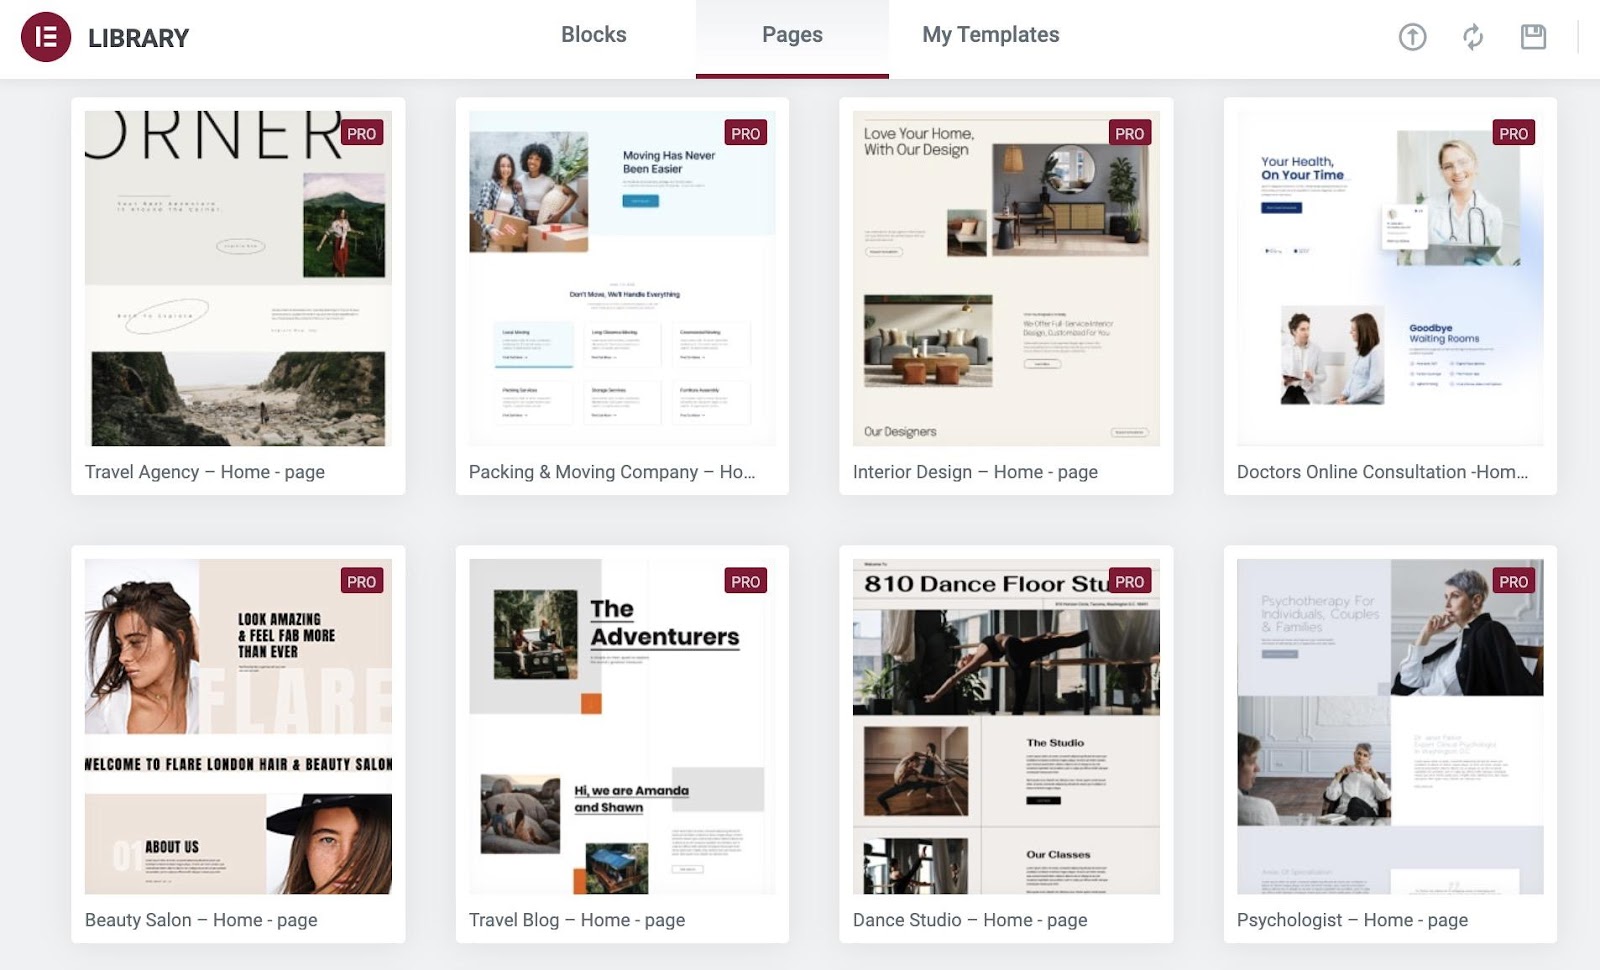Open the Doctors Online Consultation template preview
Viewport: 1600px width, 970px height.
click(x=1389, y=280)
